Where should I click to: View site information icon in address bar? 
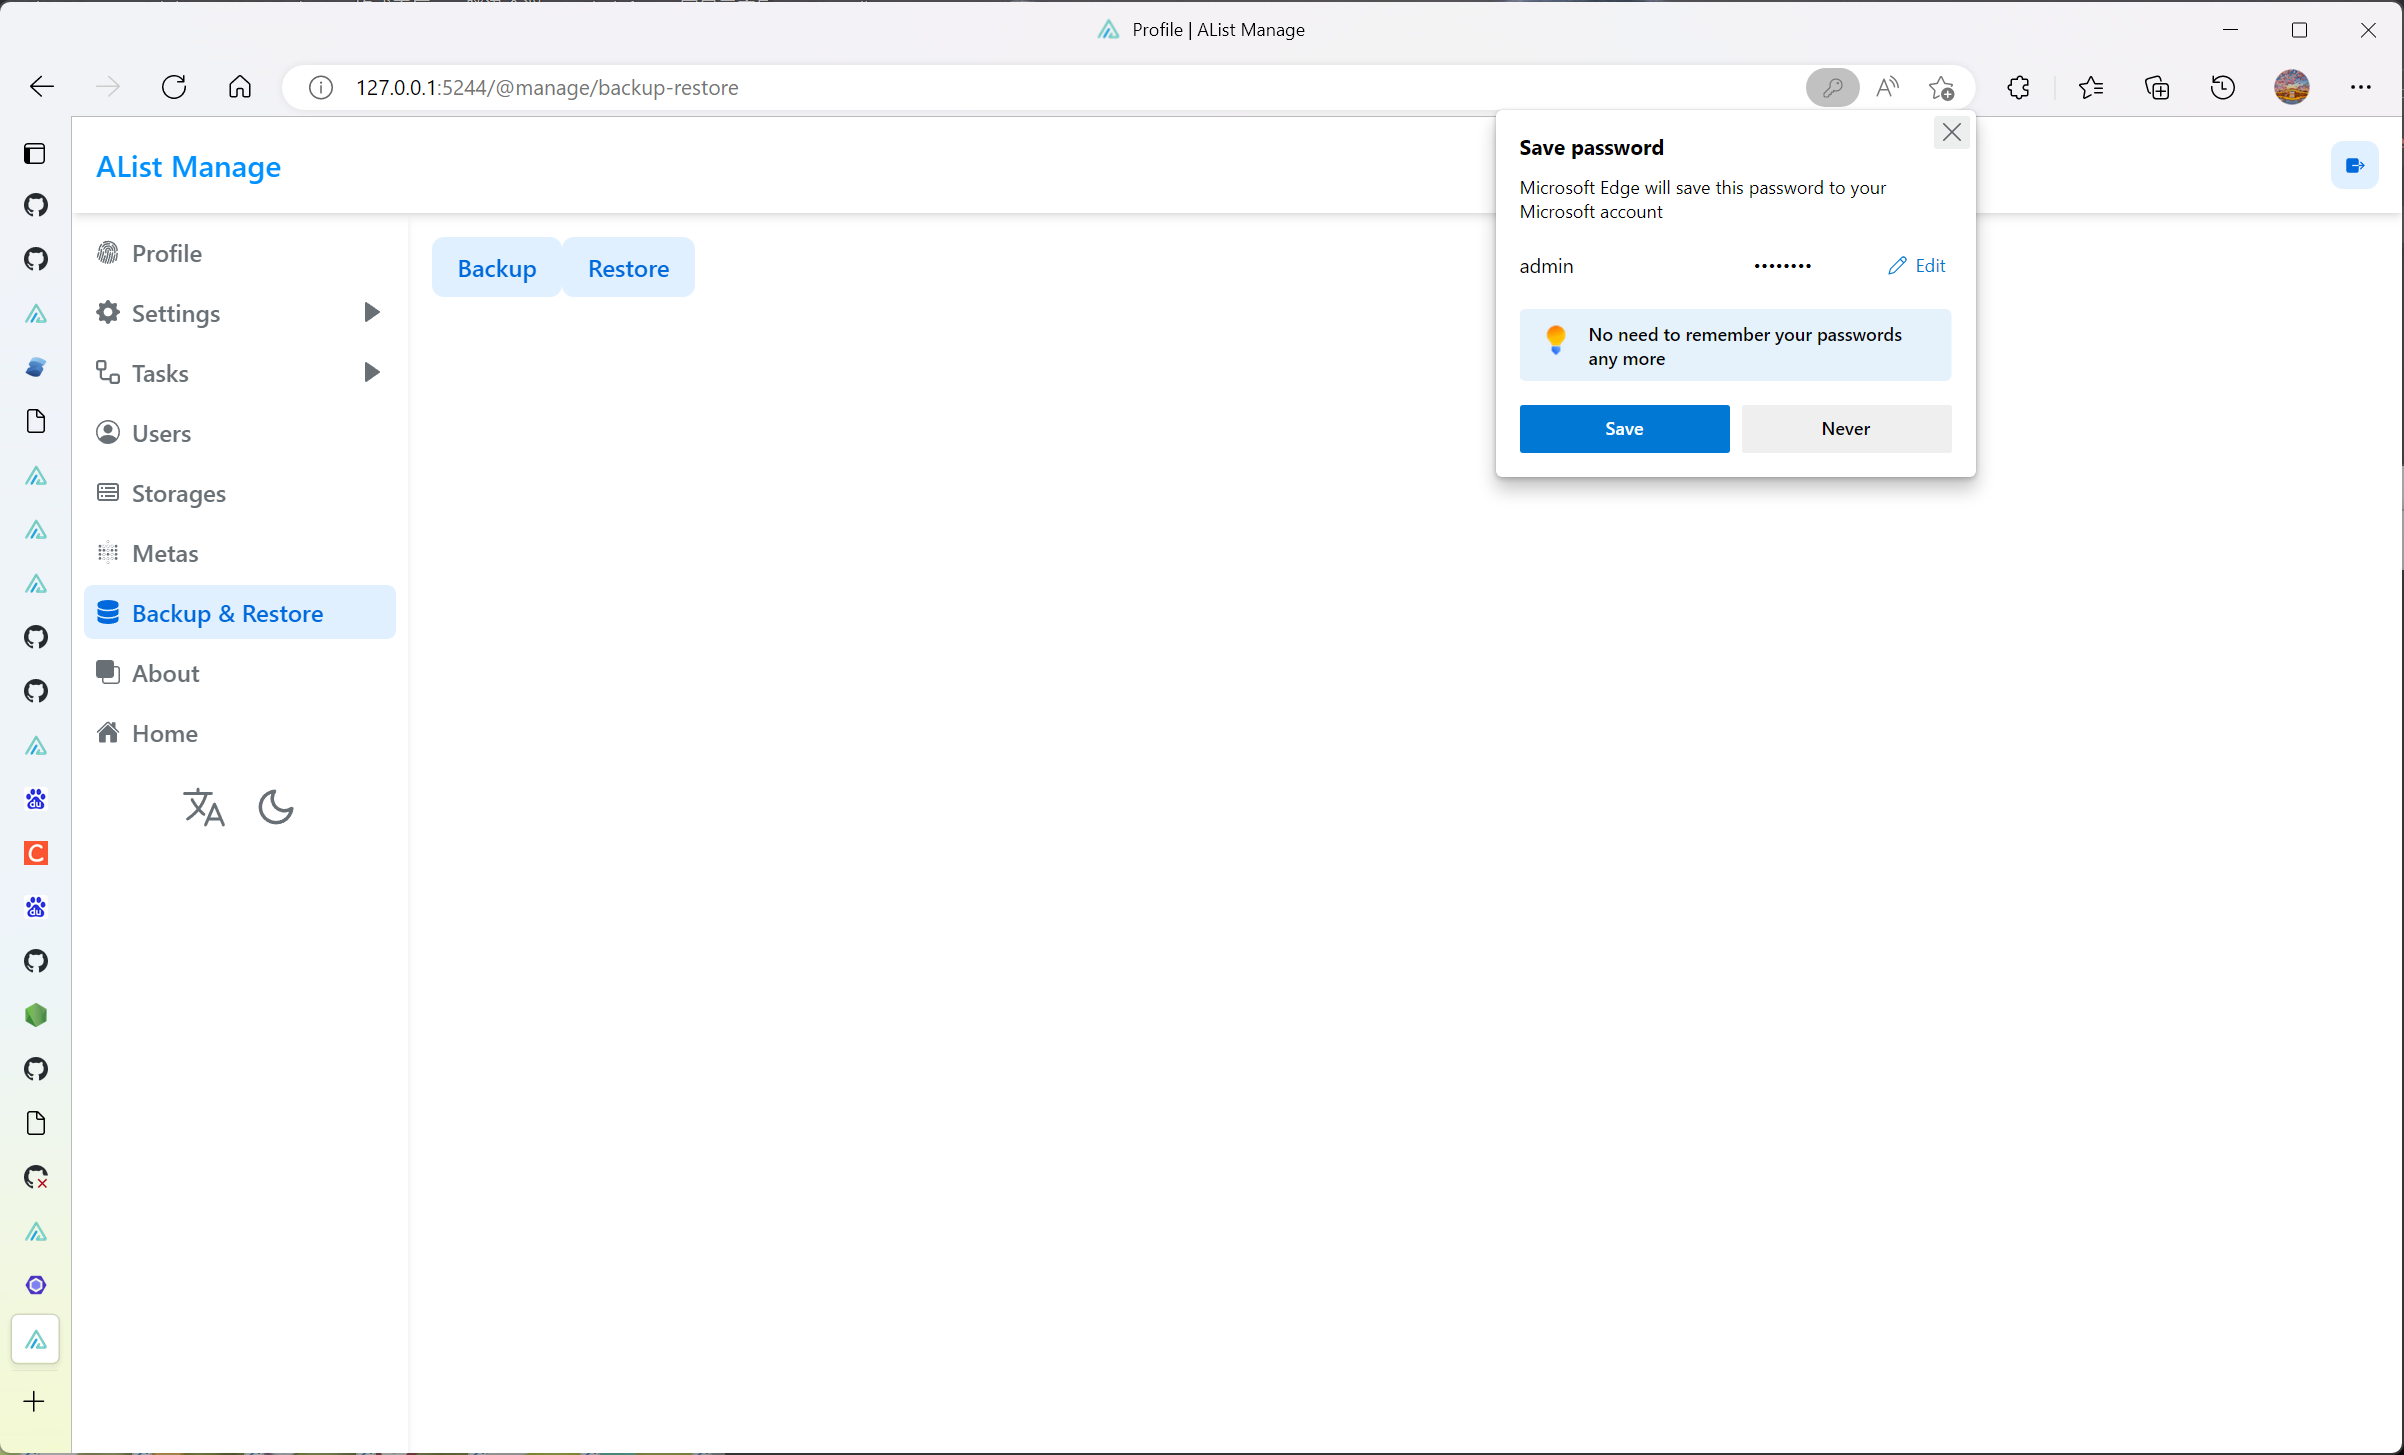pos(321,88)
